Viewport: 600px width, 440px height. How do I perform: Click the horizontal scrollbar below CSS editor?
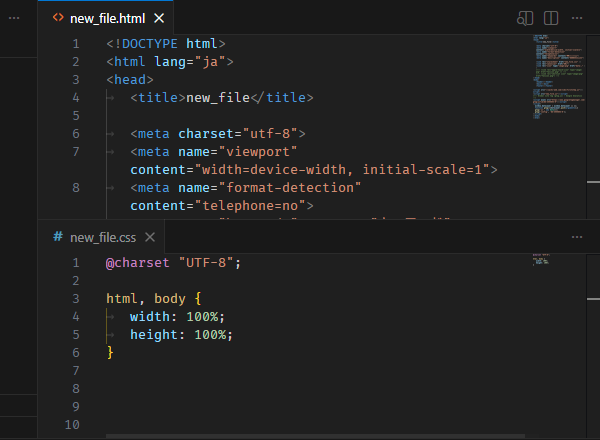300,436
